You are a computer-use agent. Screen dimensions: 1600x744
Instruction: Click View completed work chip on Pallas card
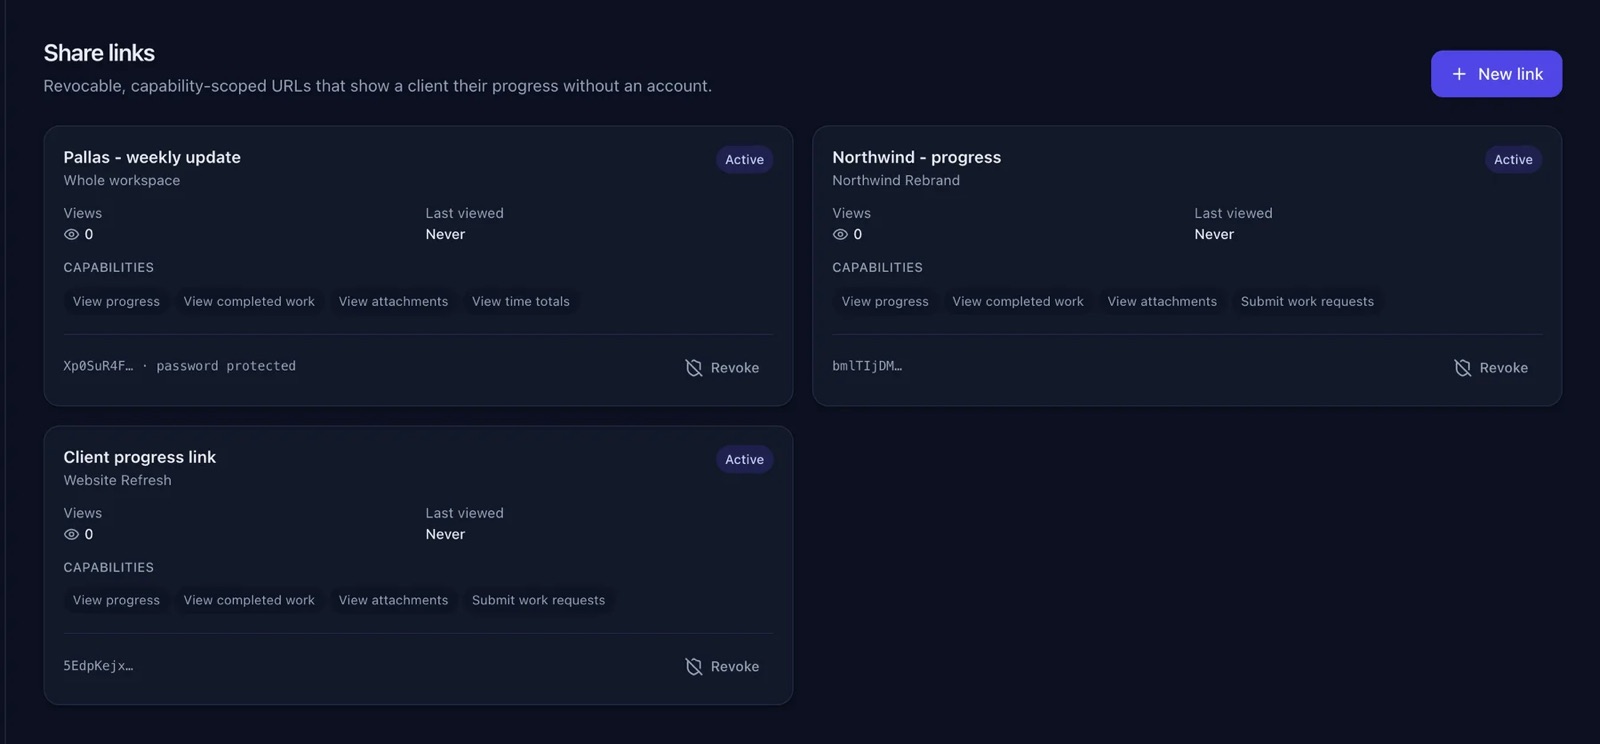click(249, 302)
